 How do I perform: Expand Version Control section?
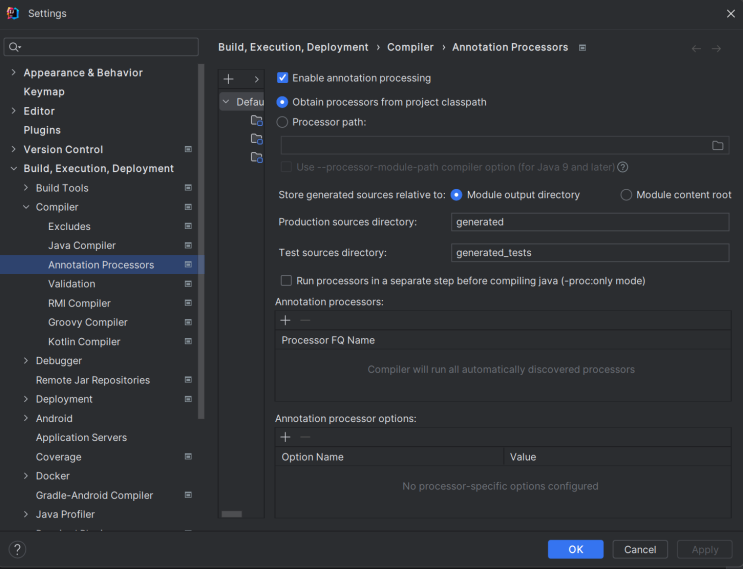pyautogui.click(x=13, y=149)
